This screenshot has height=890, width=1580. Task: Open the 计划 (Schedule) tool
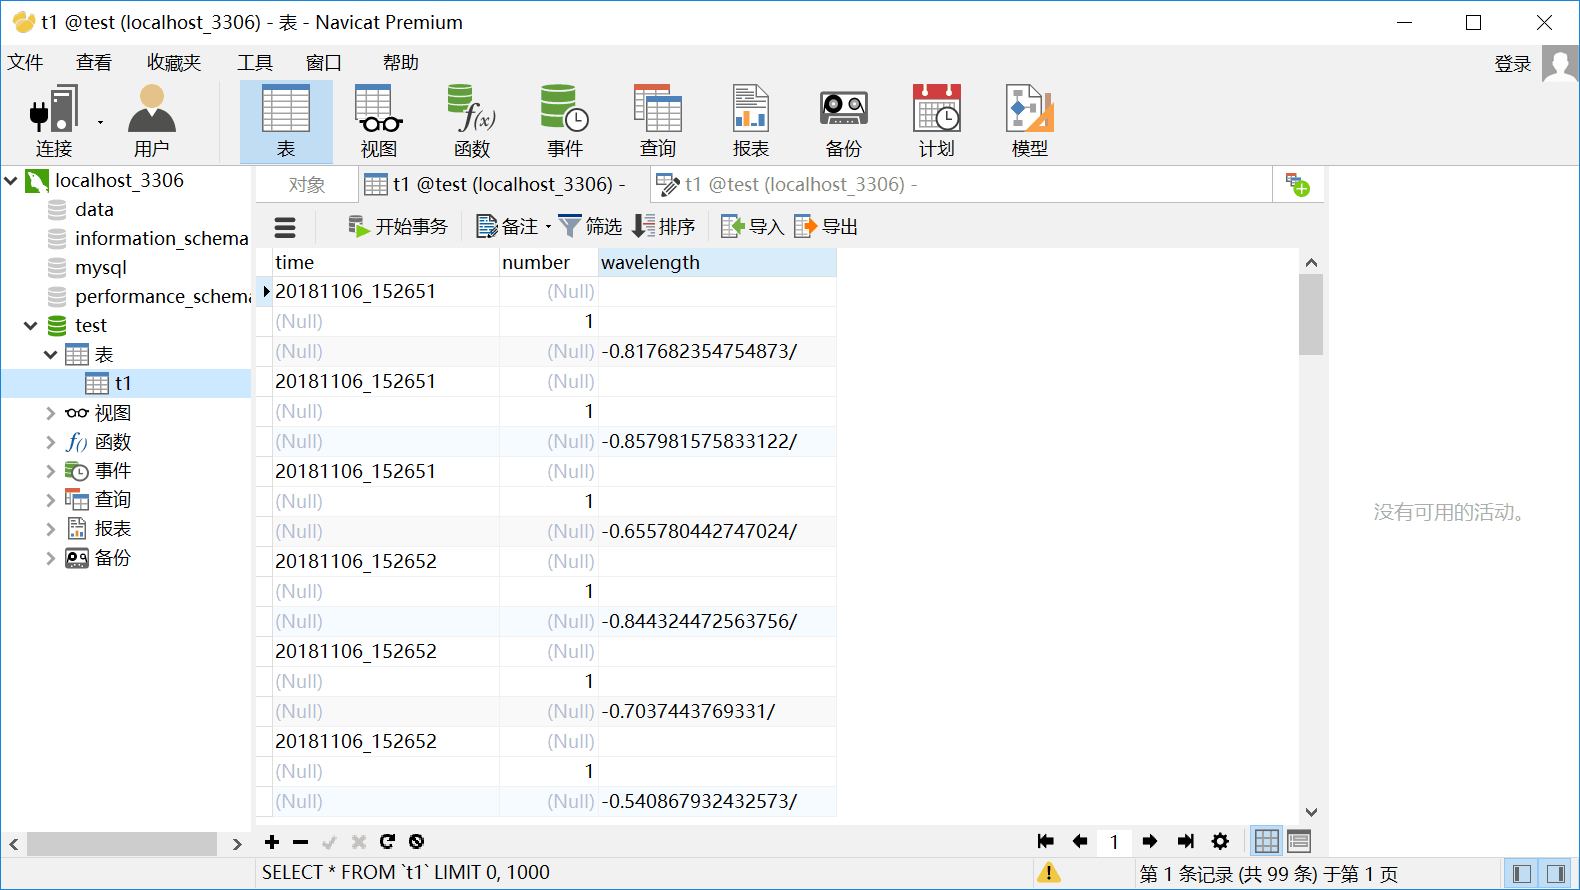point(937,121)
